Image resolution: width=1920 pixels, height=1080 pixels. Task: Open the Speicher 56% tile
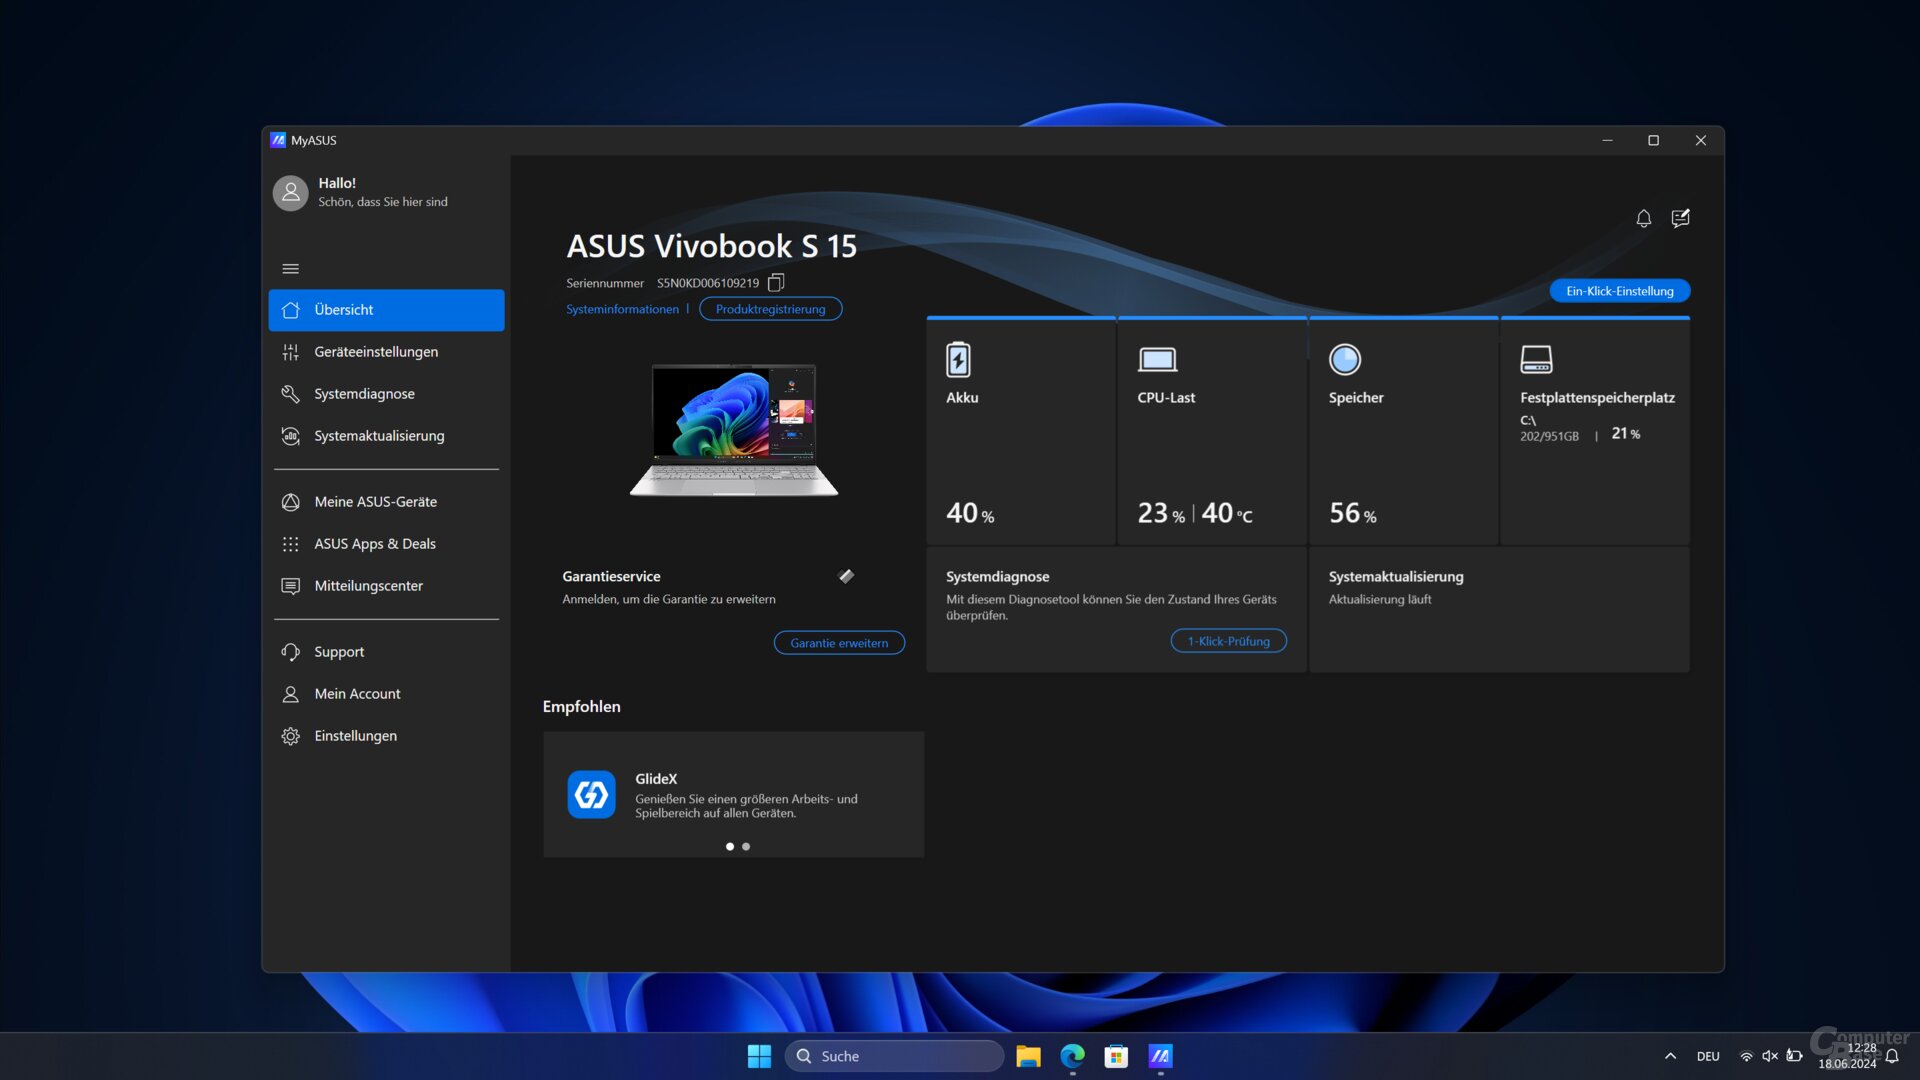pos(1403,431)
